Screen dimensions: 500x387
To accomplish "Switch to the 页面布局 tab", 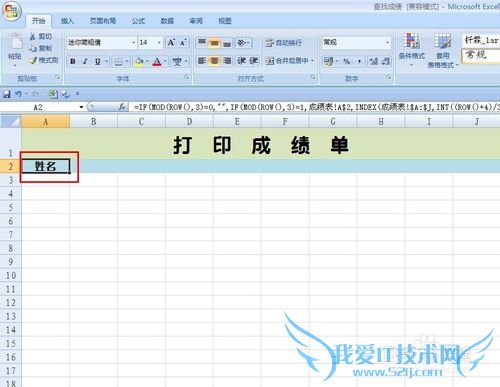I will tap(103, 21).
